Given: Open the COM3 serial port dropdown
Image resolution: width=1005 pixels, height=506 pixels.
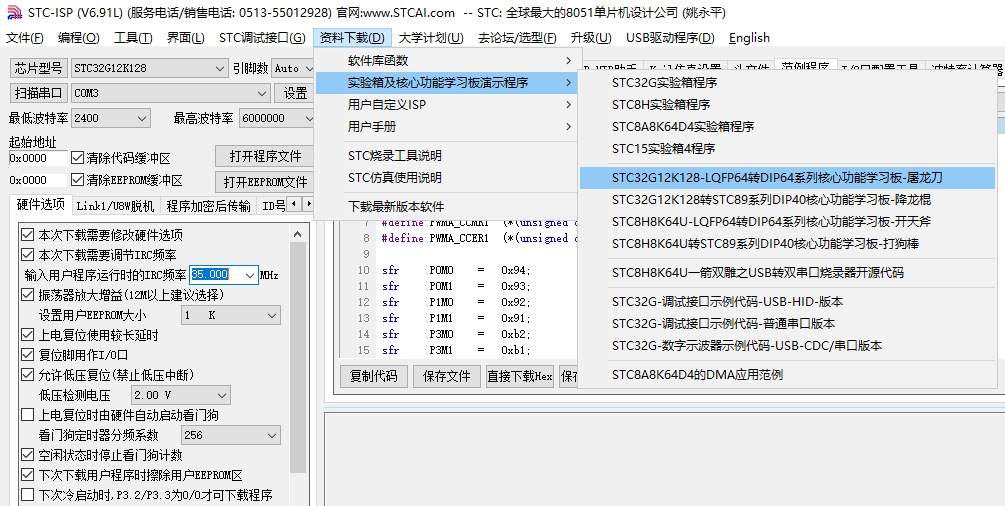Looking at the screenshot, I should 262,94.
